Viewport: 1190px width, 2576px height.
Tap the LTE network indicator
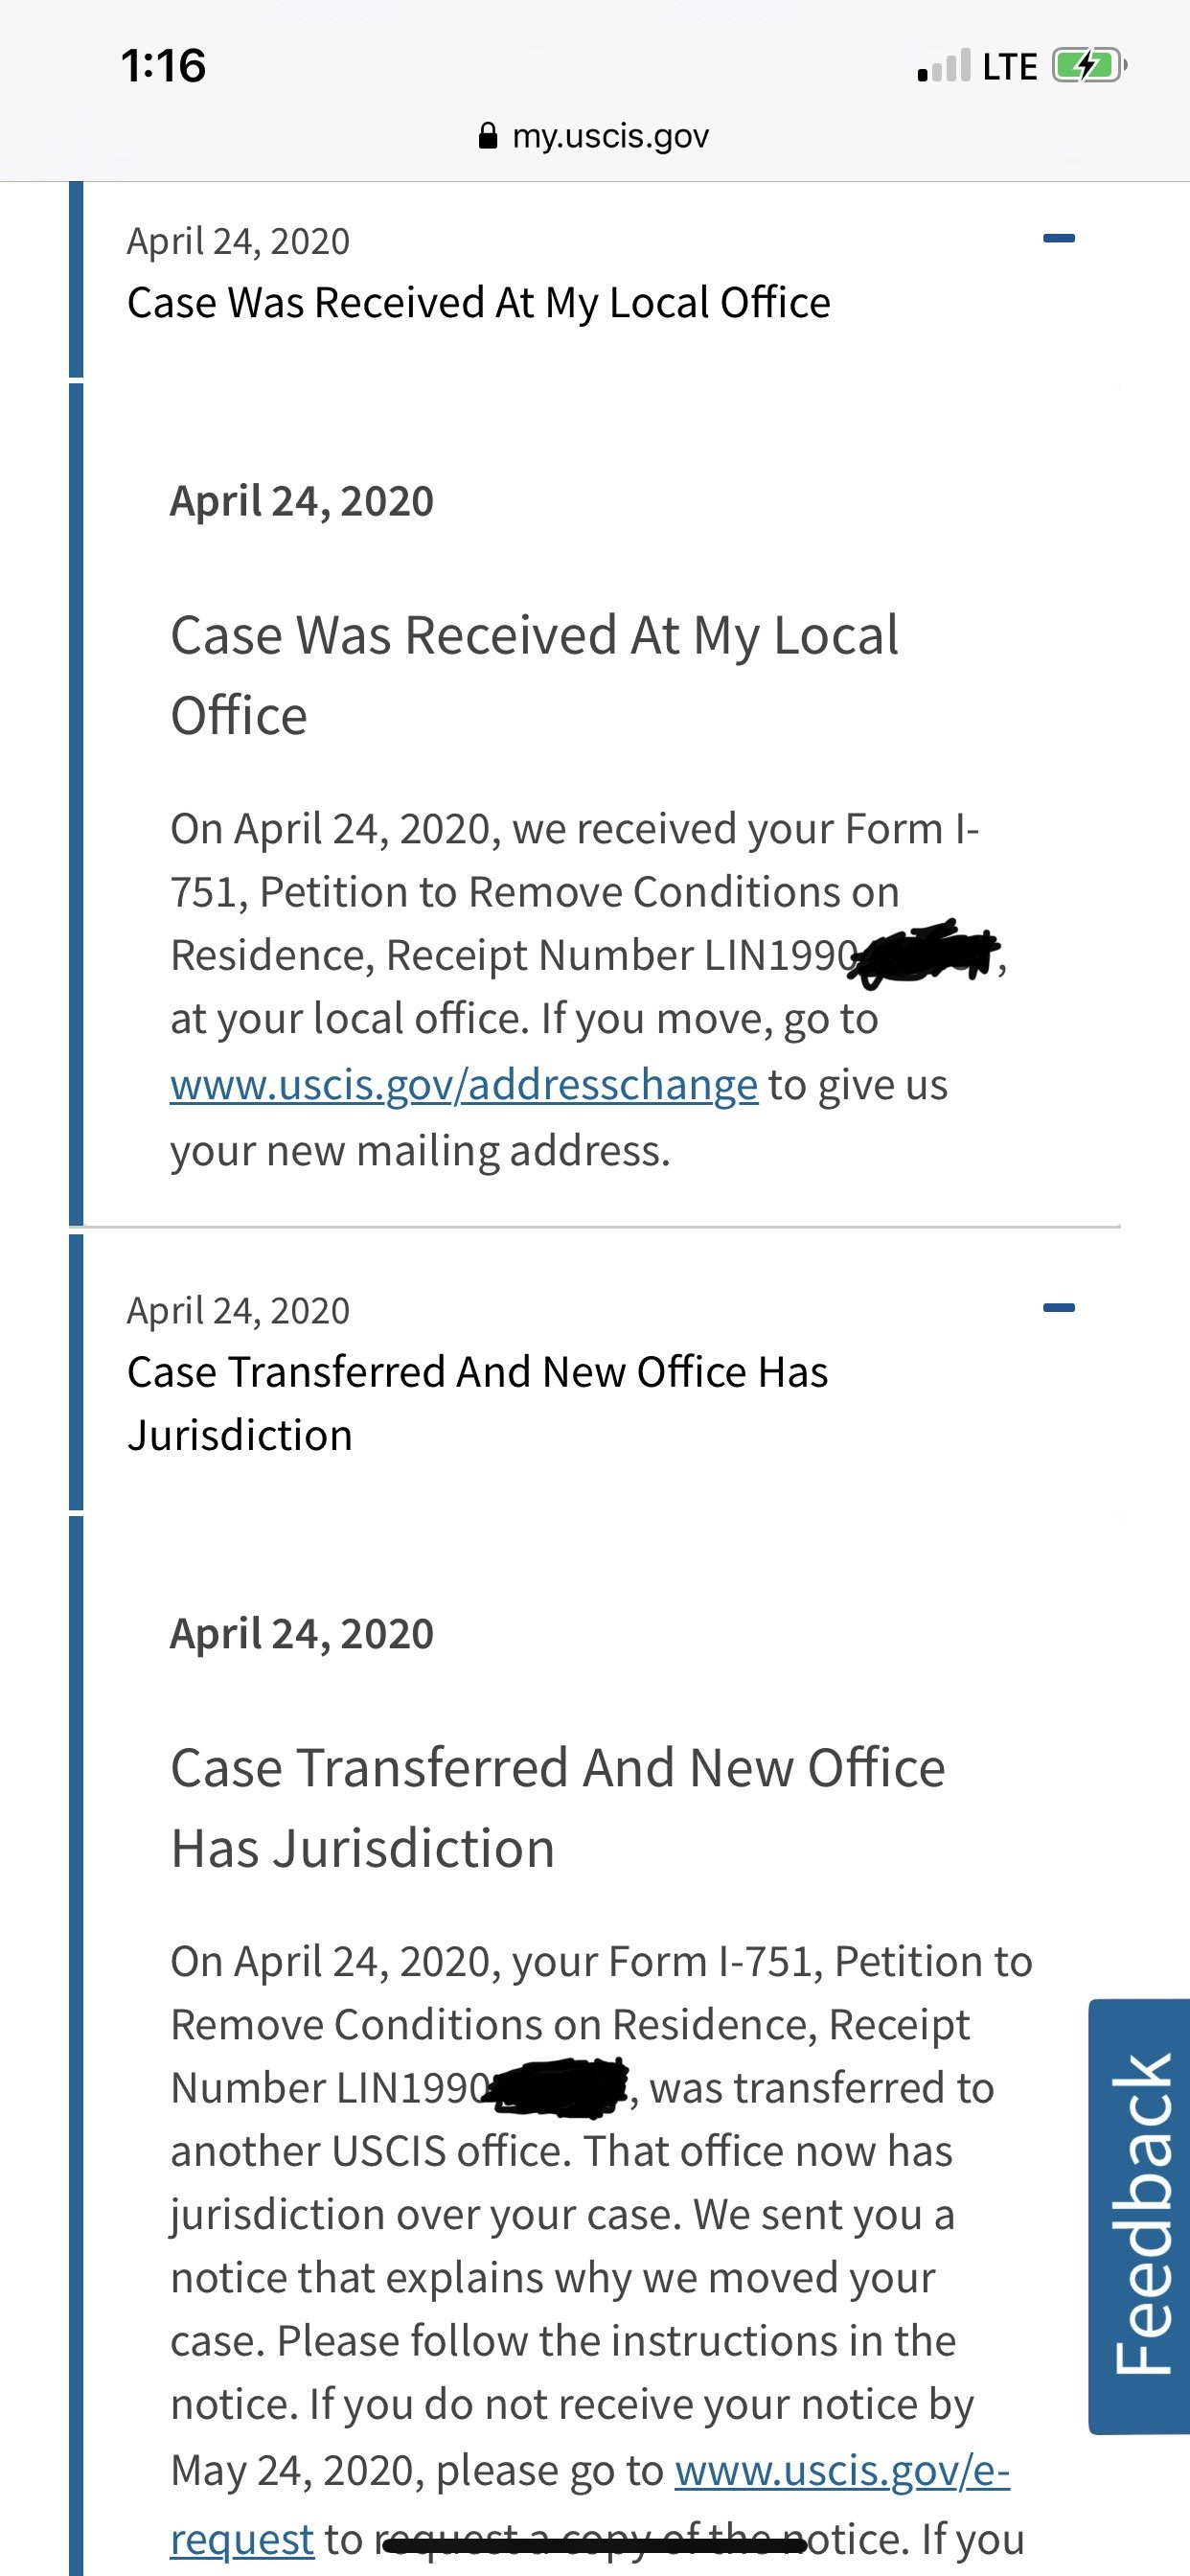(x=1009, y=67)
